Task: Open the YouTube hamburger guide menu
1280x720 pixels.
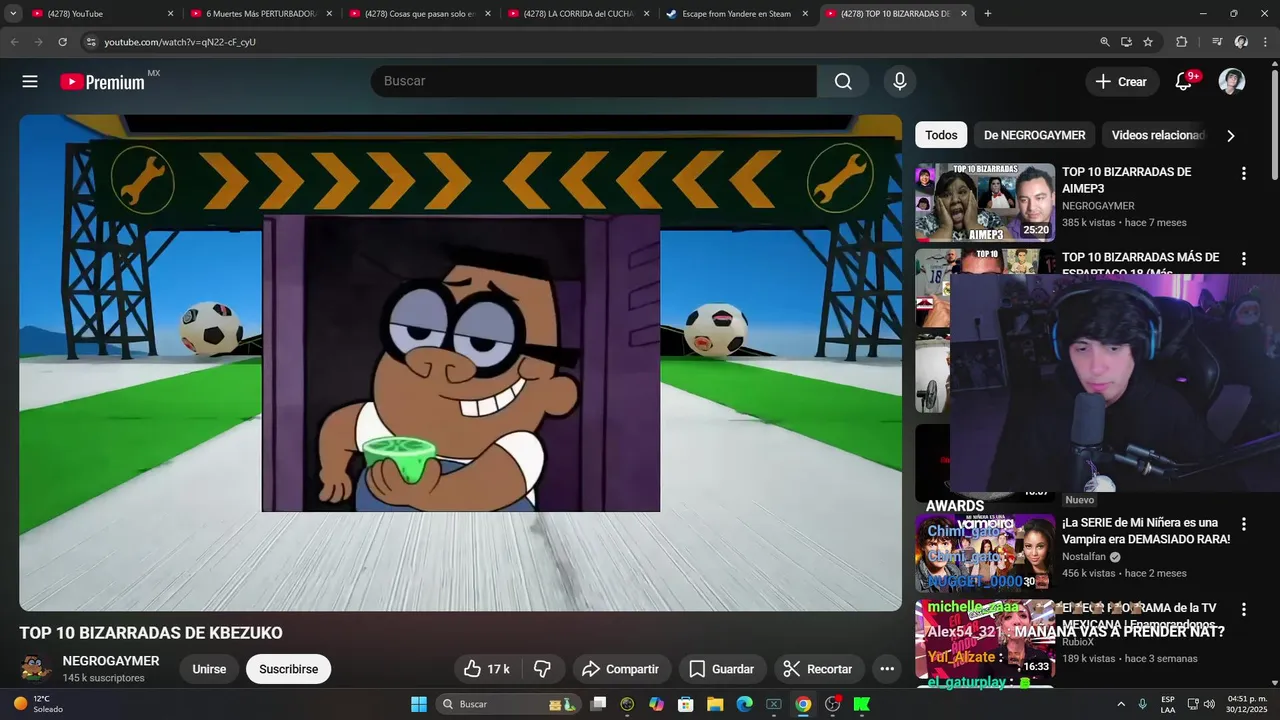Action: click(30, 82)
